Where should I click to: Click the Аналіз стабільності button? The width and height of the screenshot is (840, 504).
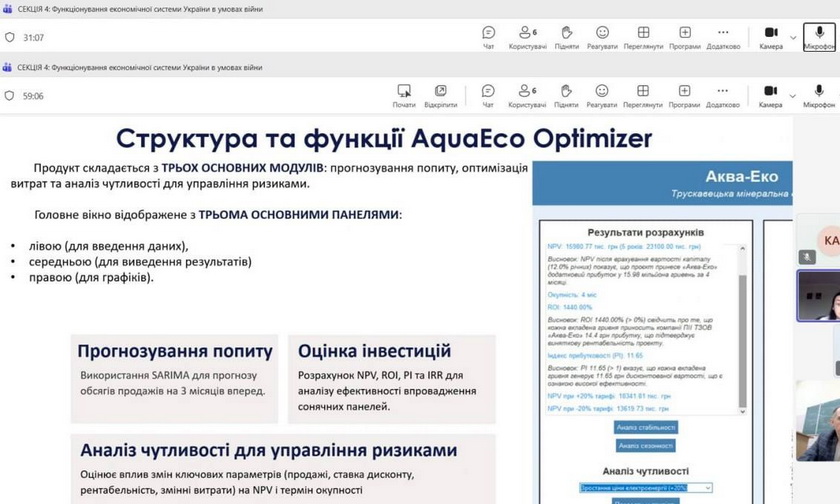pyautogui.click(x=645, y=427)
